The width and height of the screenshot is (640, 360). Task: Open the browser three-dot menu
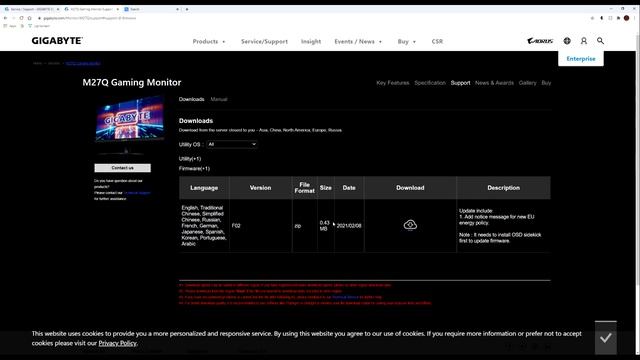pyautogui.click(x=635, y=18)
